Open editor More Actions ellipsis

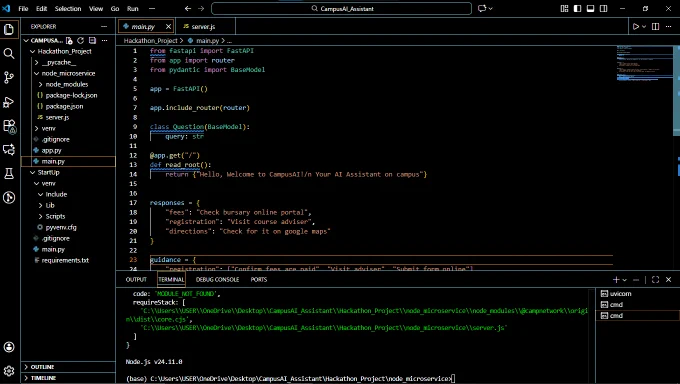pyautogui.click(x=668, y=26)
